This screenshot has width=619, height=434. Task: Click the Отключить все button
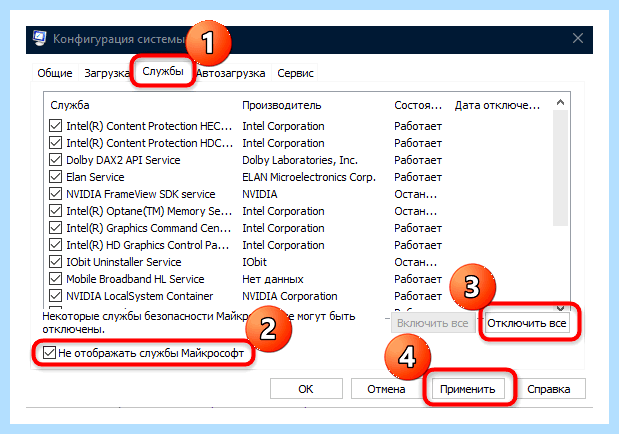click(x=527, y=323)
